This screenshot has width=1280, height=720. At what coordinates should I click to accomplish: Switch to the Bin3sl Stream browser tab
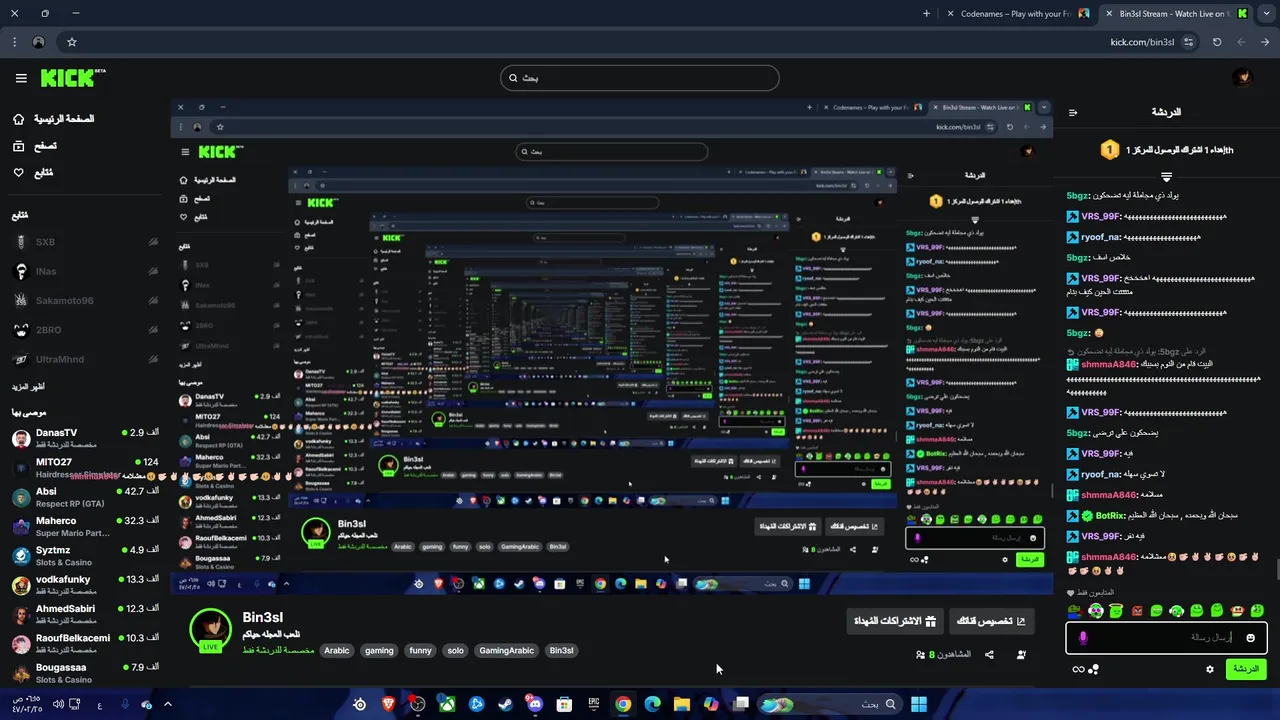click(x=1176, y=13)
